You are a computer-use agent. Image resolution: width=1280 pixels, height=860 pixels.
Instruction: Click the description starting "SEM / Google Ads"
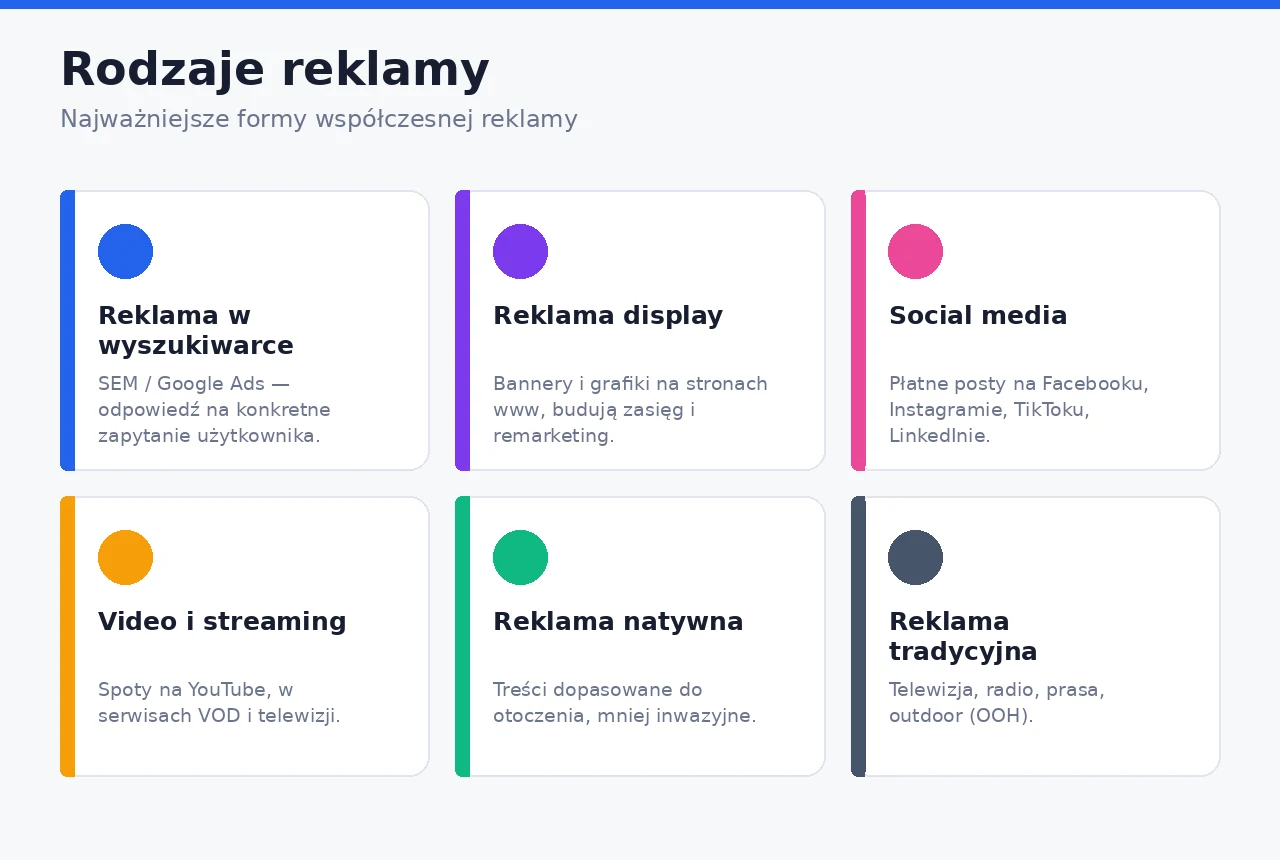tap(214, 410)
